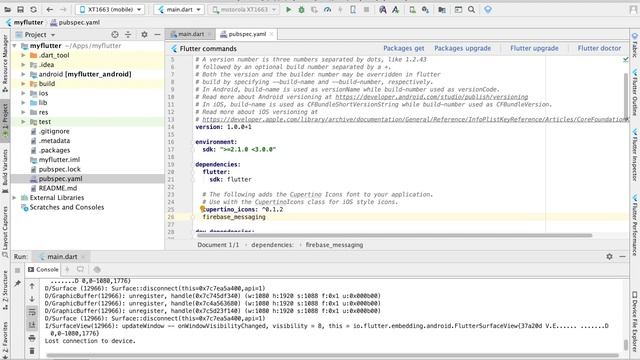Open Flutter Outline side tab
Viewport: 640px width, 360px height.
click(635, 92)
